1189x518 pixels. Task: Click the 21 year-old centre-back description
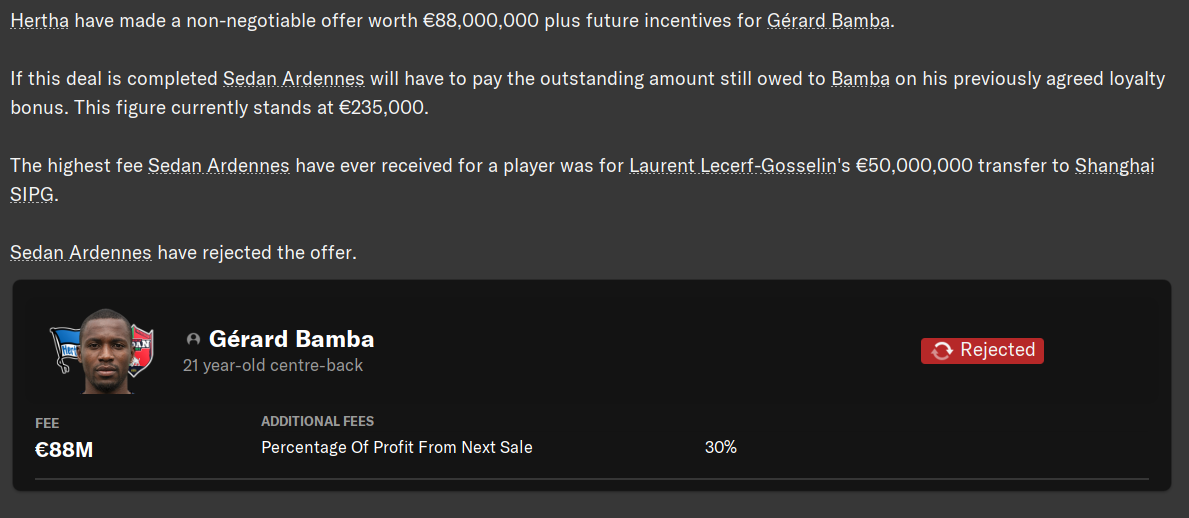(x=273, y=366)
